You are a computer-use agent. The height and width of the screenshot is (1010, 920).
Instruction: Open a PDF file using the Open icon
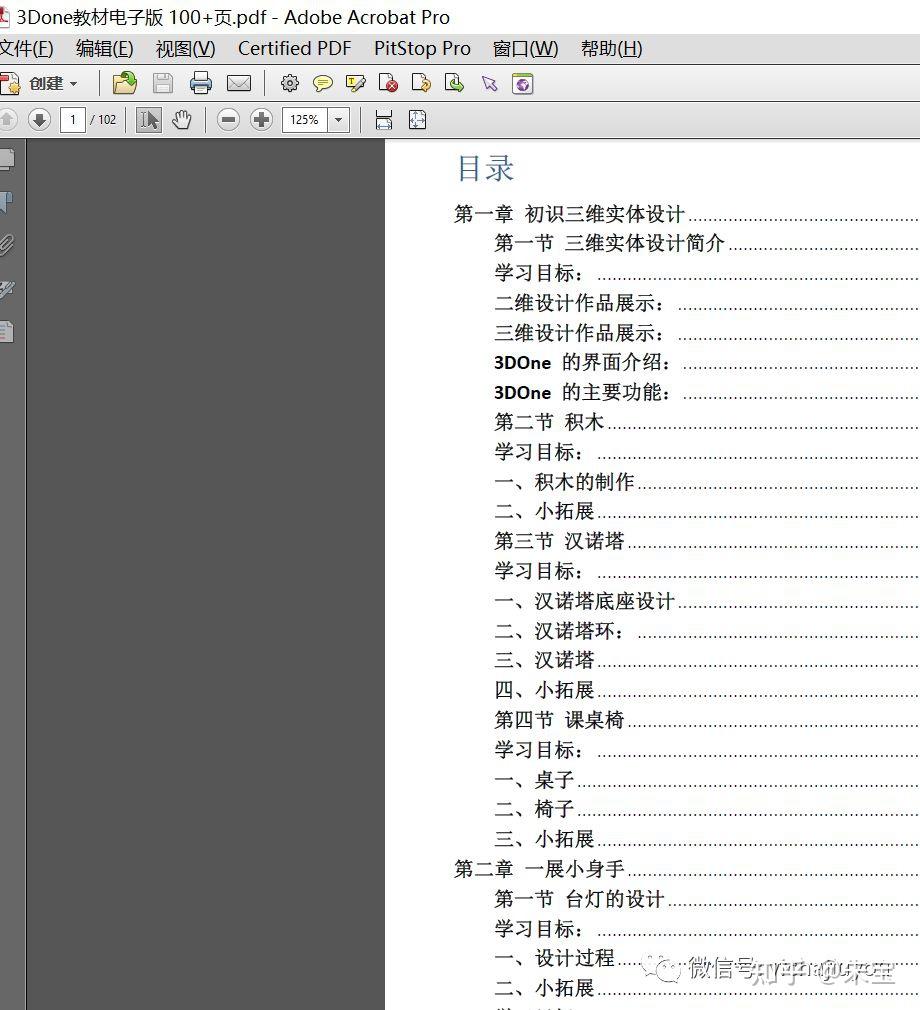tap(124, 83)
